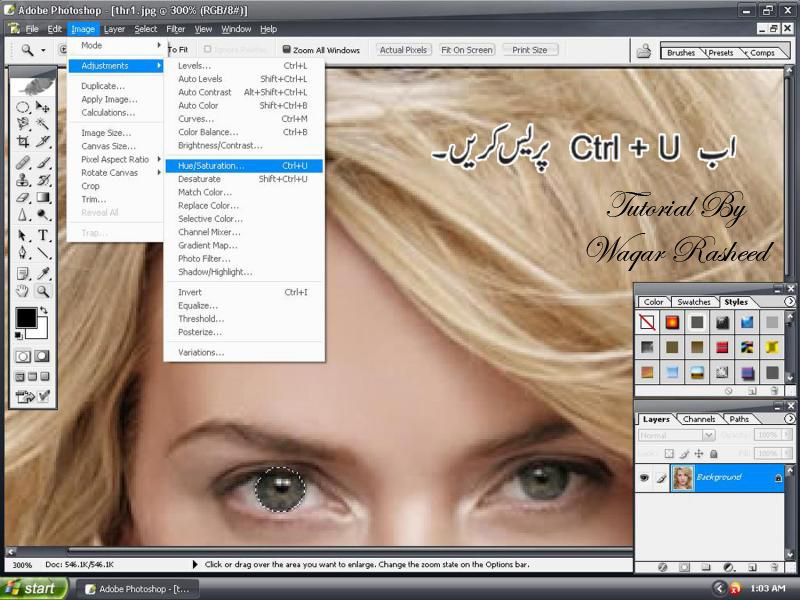Screen dimensions: 800x600
Task: Expand the Pixel Aspect Ratio submenu
Action: pos(115,159)
